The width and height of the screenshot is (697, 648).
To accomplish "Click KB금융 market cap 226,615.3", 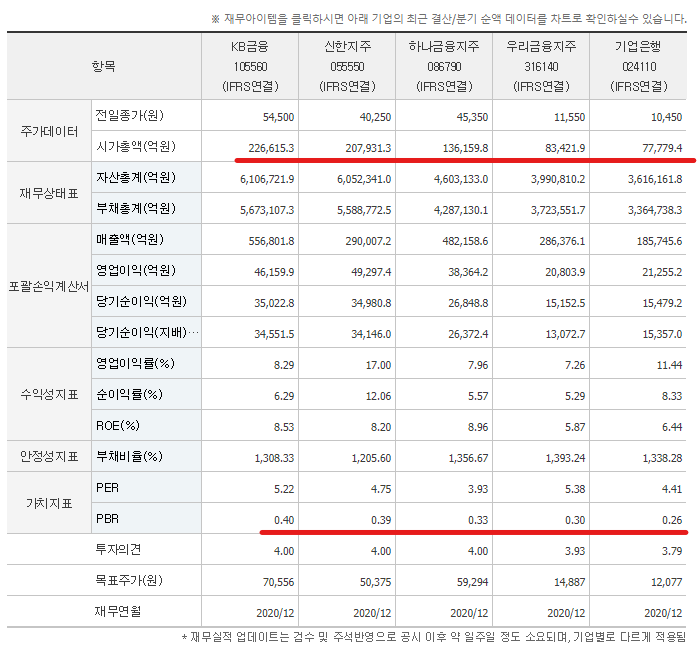I will click(x=271, y=148).
